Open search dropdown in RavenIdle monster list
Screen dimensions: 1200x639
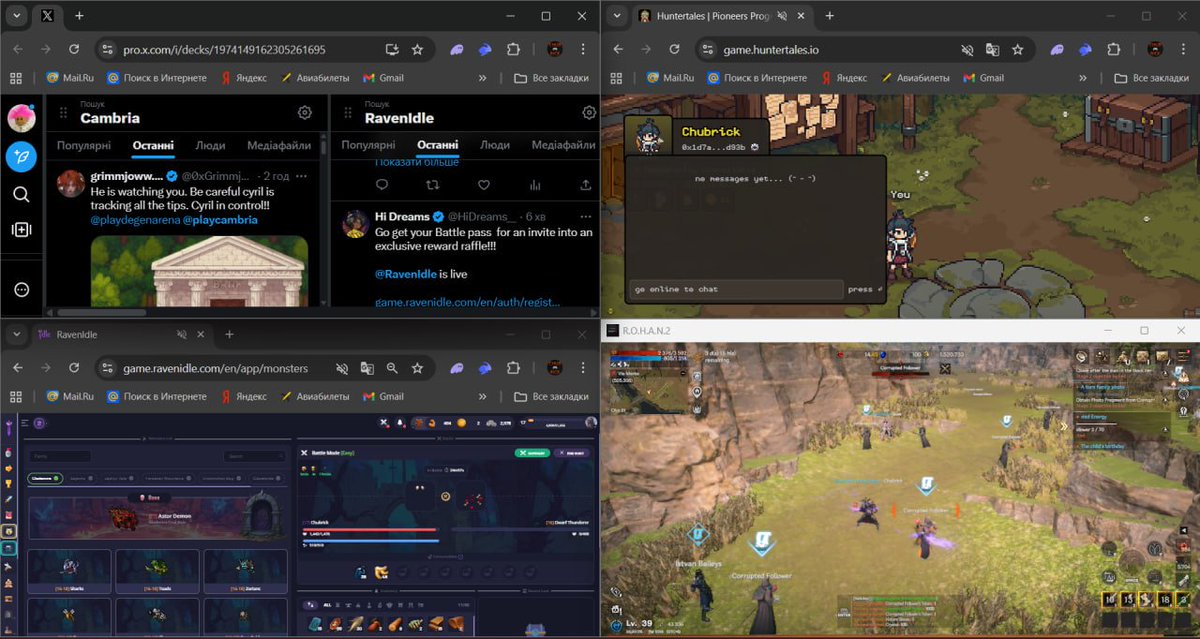tap(255, 456)
